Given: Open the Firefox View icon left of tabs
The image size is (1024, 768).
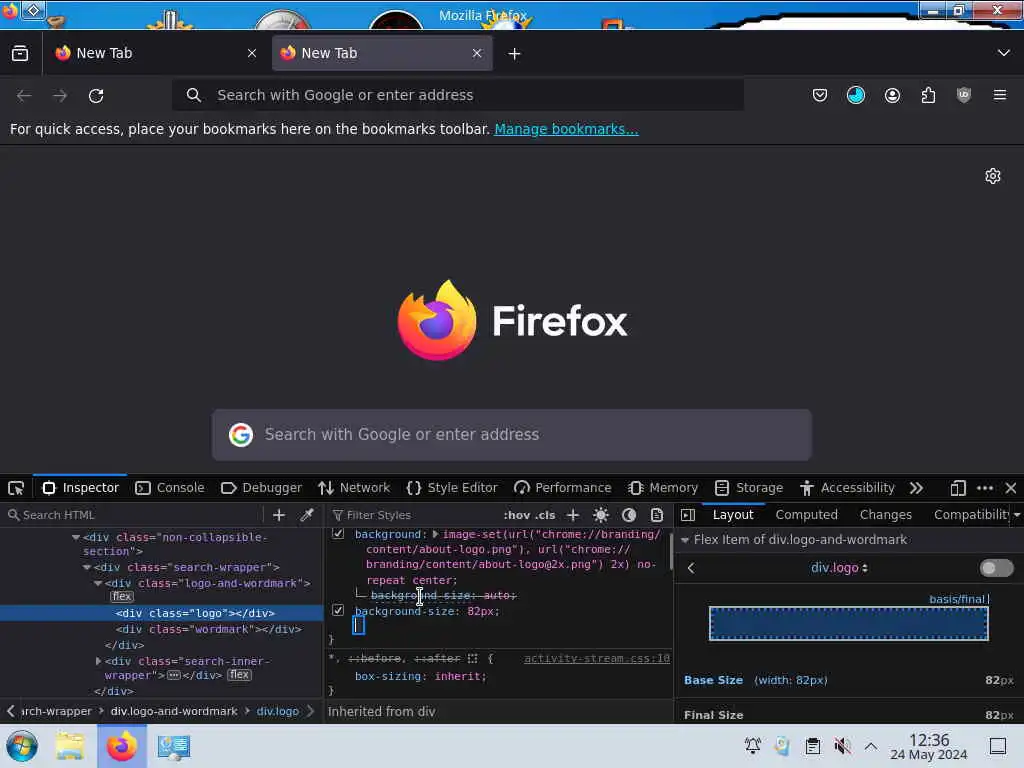Looking at the screenshot, I should point(20,53).
